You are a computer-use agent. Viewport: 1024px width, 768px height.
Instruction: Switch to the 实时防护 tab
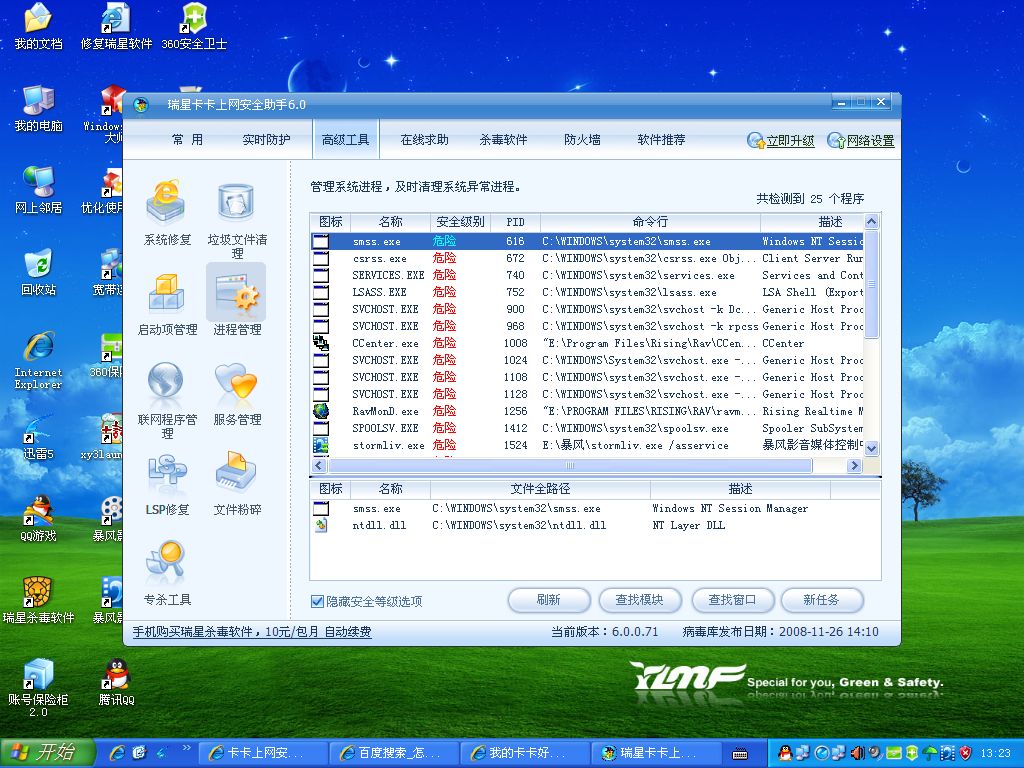(266, 140)
